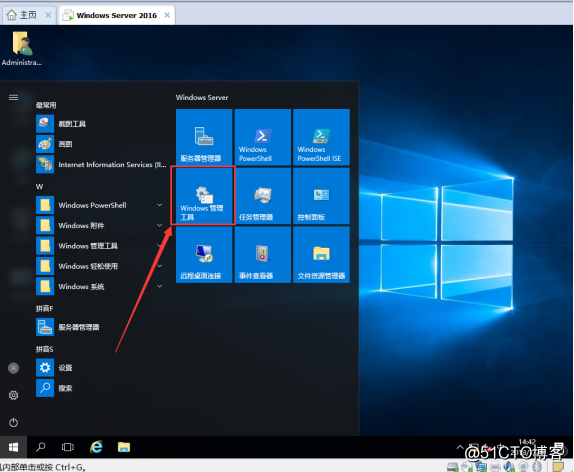574x472 pixels.
Task: Click the hamburger menu at top of Start
Action: [14, 97]
